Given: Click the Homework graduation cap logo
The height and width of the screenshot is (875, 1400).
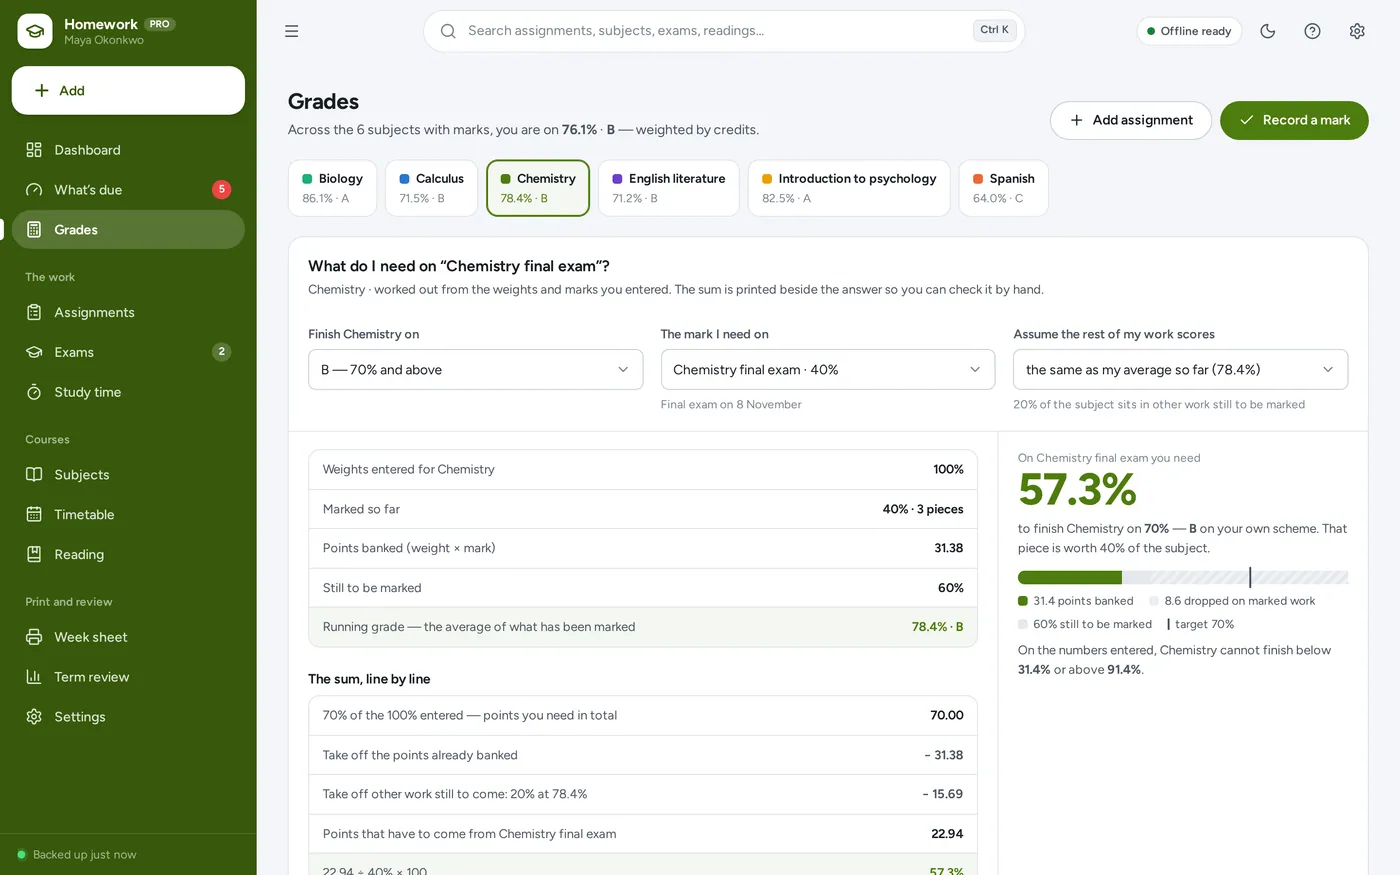Looking at the screenshot, I should pos(35,31).
